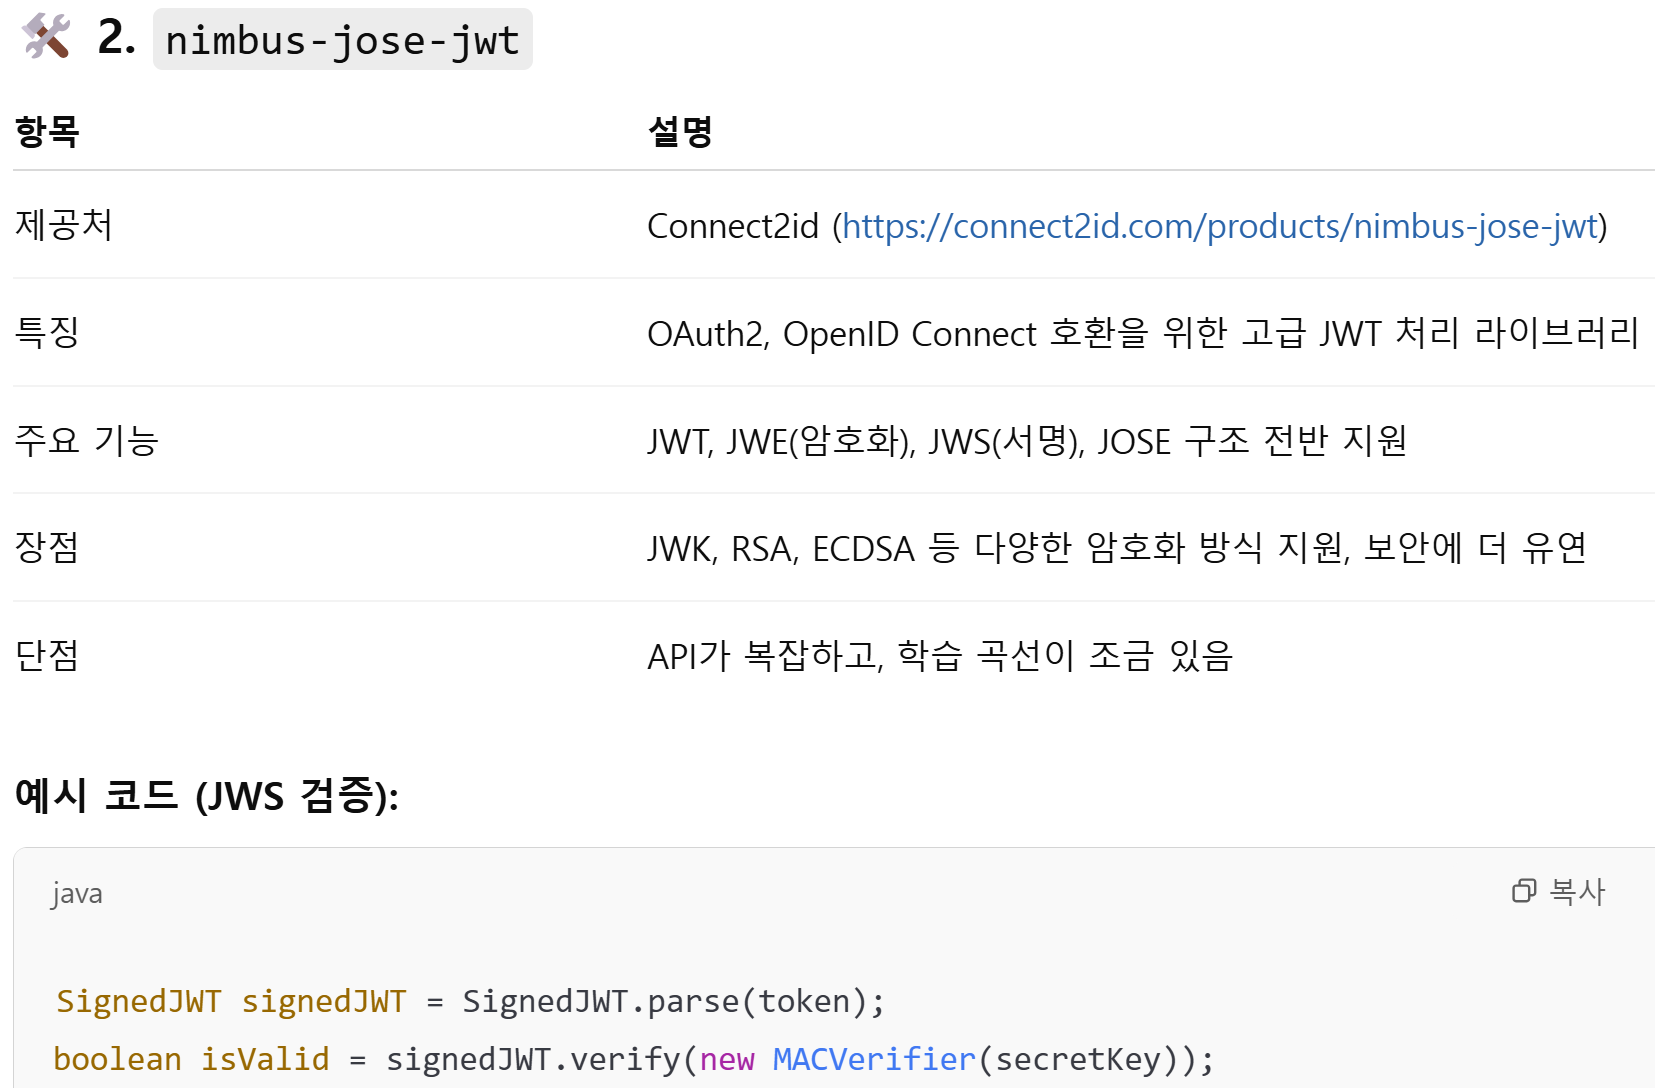Viewport: 1655px width, 1088px height.
Task: Open the connect2id.com nimbus-jose-jwt link
Action: coord(1220,227)
